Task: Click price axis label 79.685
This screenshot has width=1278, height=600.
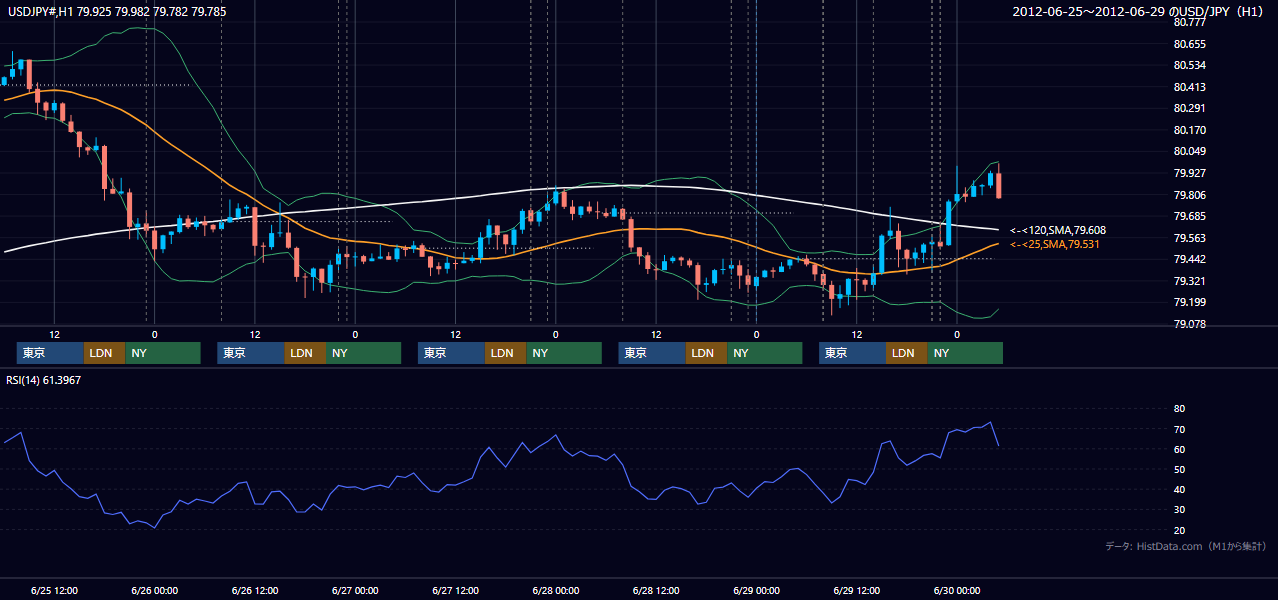Action: tap(1189, 216)
